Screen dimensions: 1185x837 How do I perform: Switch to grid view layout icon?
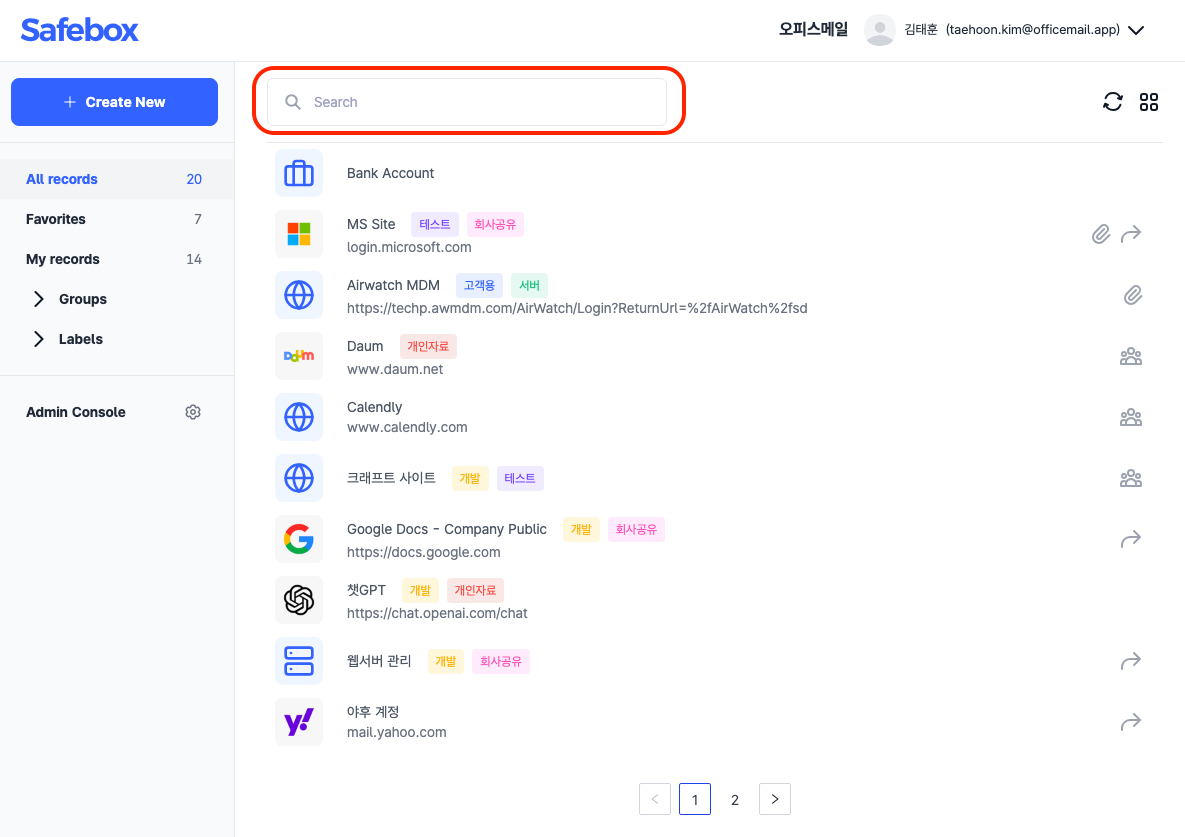click(x=1149, y=102)
